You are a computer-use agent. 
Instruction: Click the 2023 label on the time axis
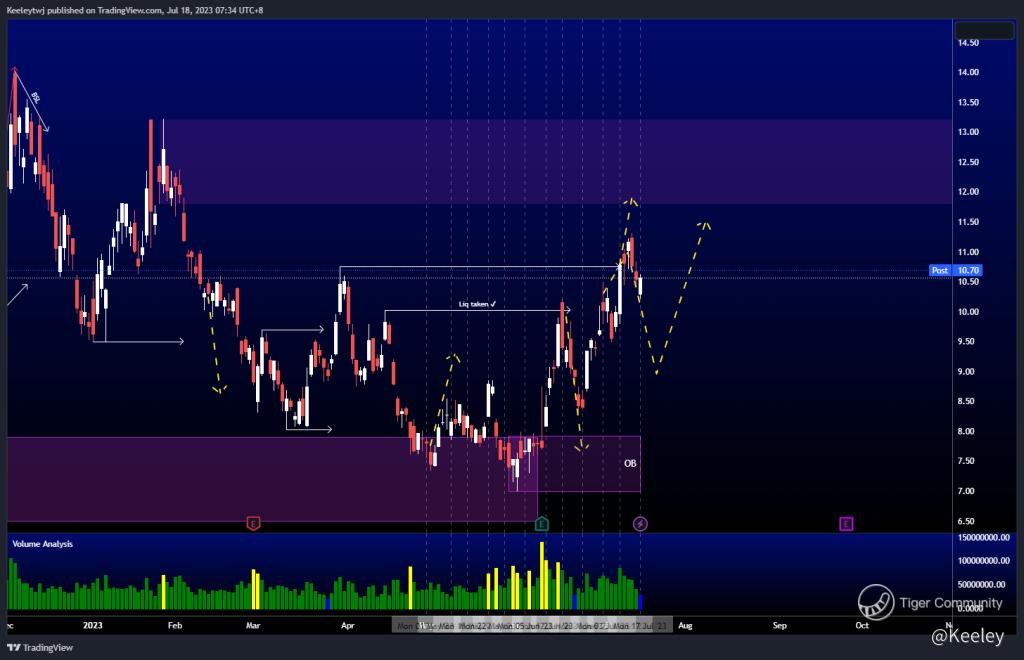93,625
